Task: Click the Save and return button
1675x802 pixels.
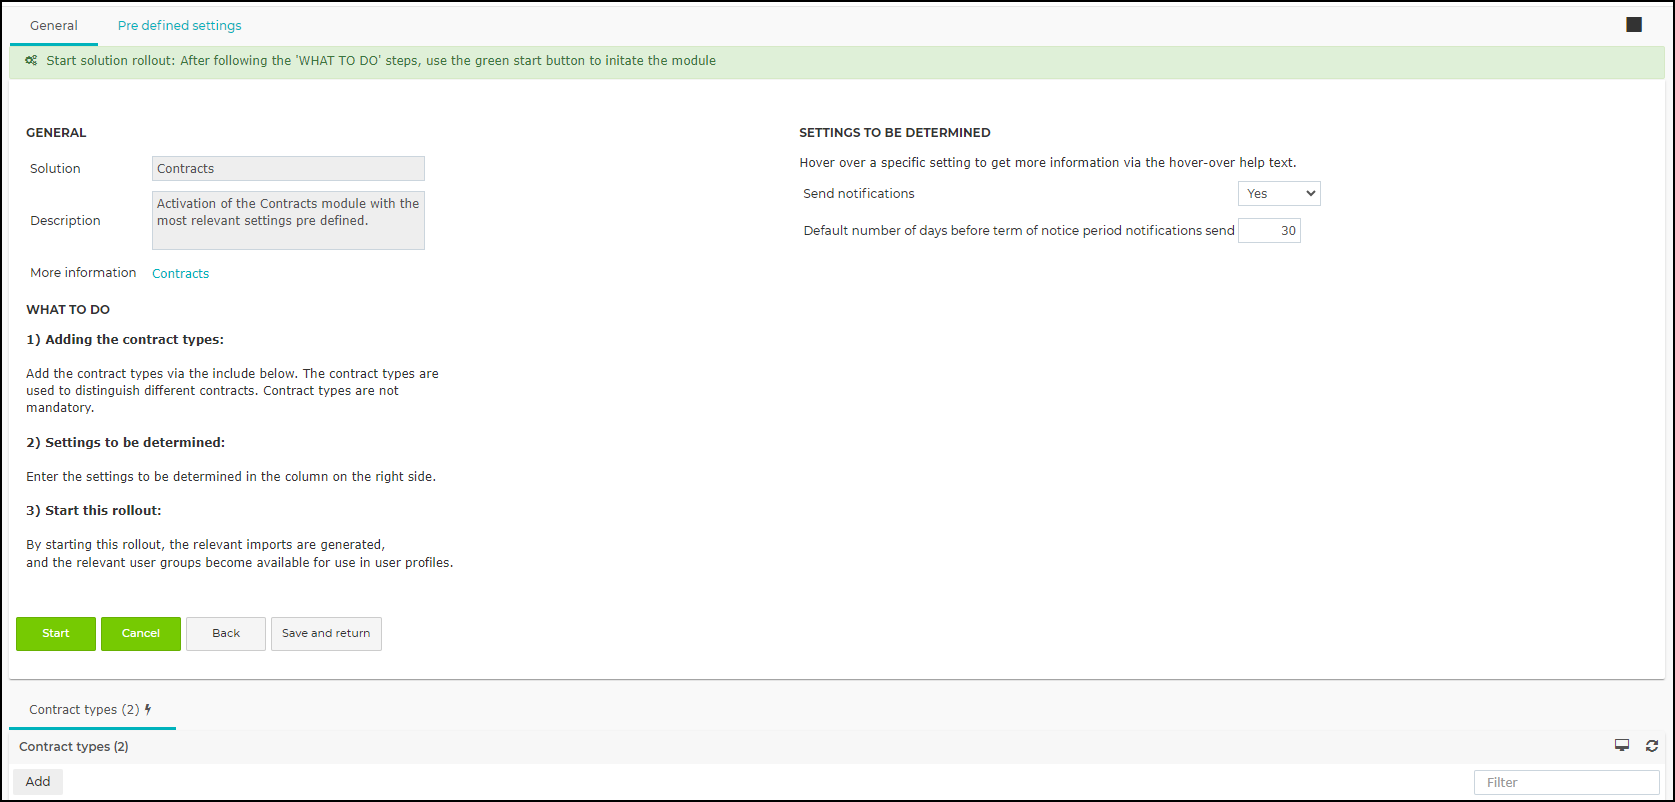Action: tap(326, 634)
